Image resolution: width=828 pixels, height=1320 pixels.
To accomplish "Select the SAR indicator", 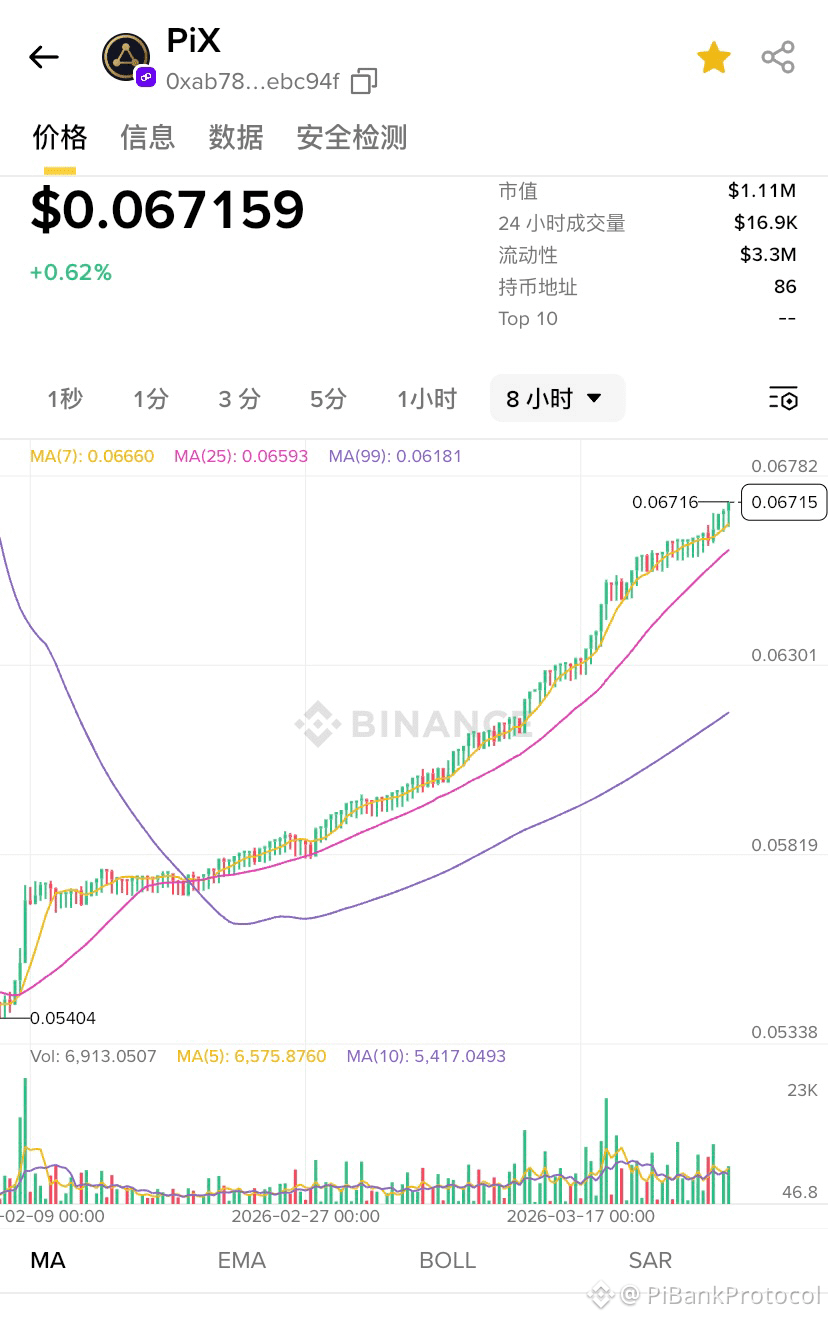I will 650,1260.
